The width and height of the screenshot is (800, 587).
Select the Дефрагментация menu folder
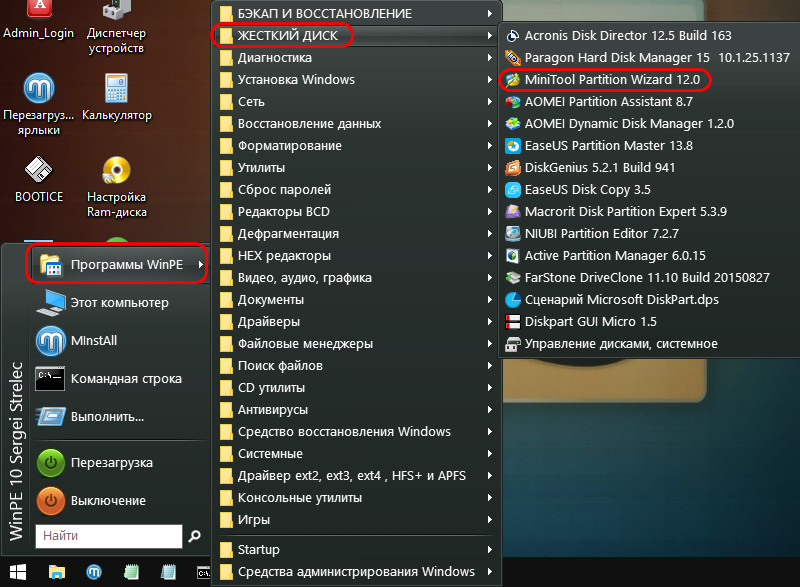[x=357, y=234]
